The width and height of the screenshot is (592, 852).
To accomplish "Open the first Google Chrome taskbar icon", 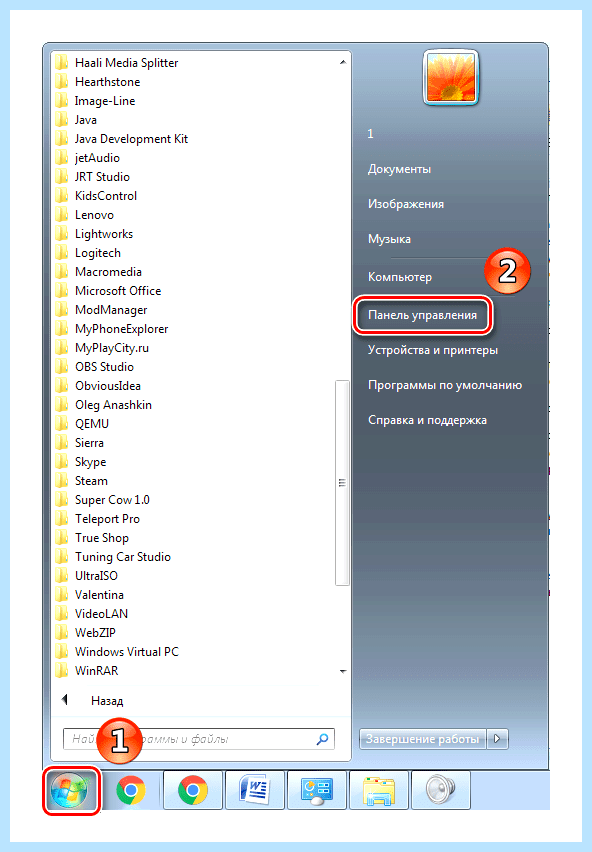I will click(131, 791).
